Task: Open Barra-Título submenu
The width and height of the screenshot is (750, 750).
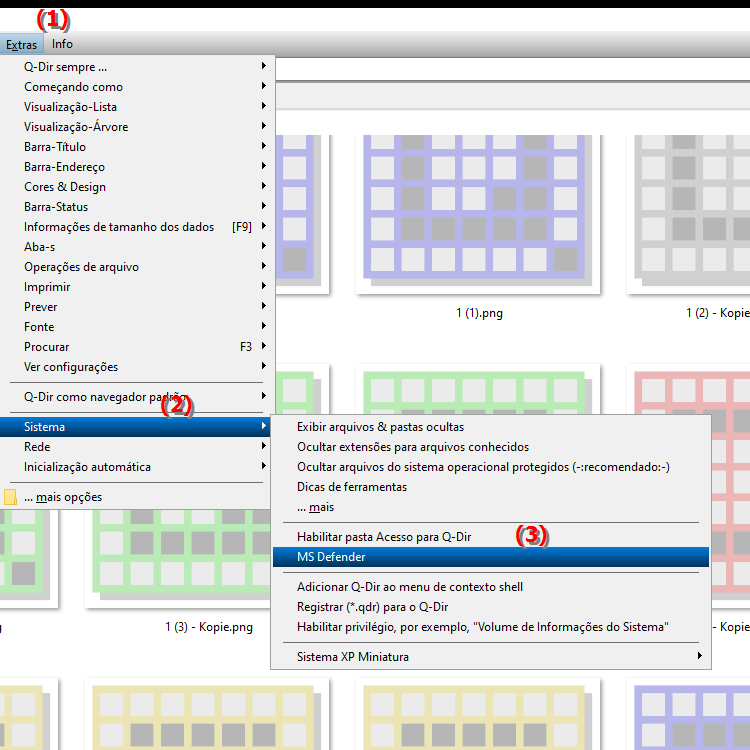Action: click(137, 147)
